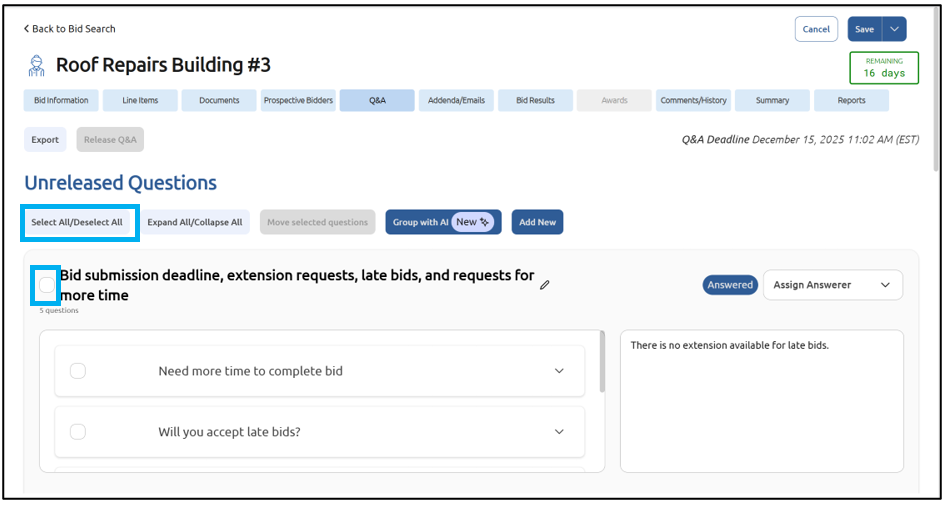The width and height of the screenshot is (946, 510).
Task: Click Expand All/Collapse All button
Action: pos(195,222)
